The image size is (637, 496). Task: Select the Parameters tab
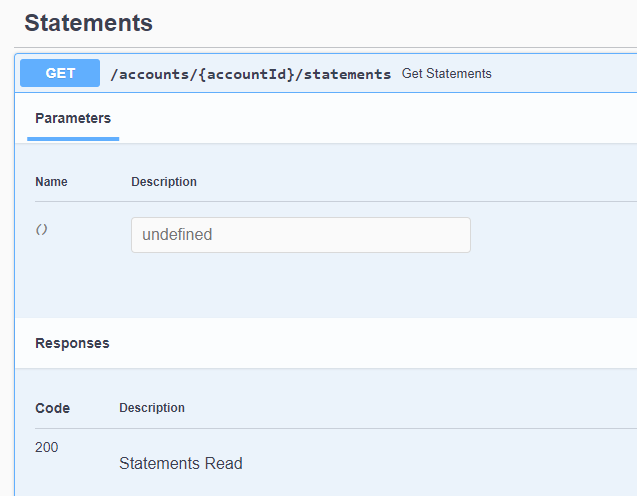pos(73,118)
